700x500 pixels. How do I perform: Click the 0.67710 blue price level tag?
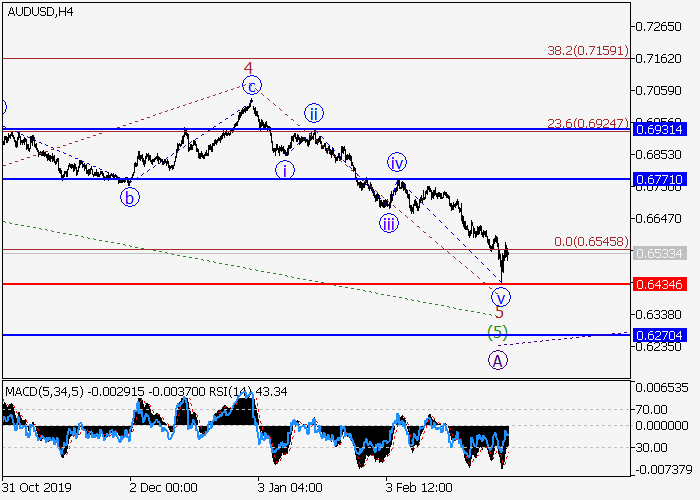point(658,179)
